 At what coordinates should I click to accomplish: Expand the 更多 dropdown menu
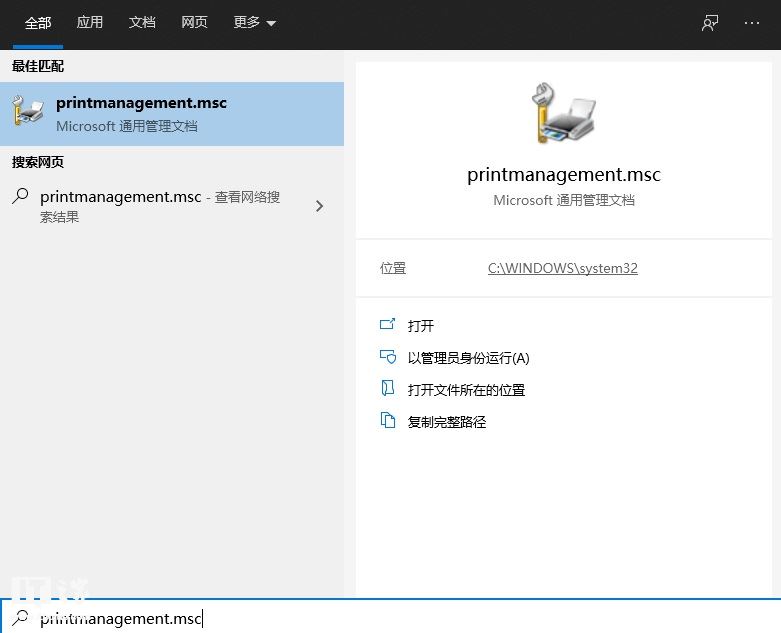click(255, 22)
